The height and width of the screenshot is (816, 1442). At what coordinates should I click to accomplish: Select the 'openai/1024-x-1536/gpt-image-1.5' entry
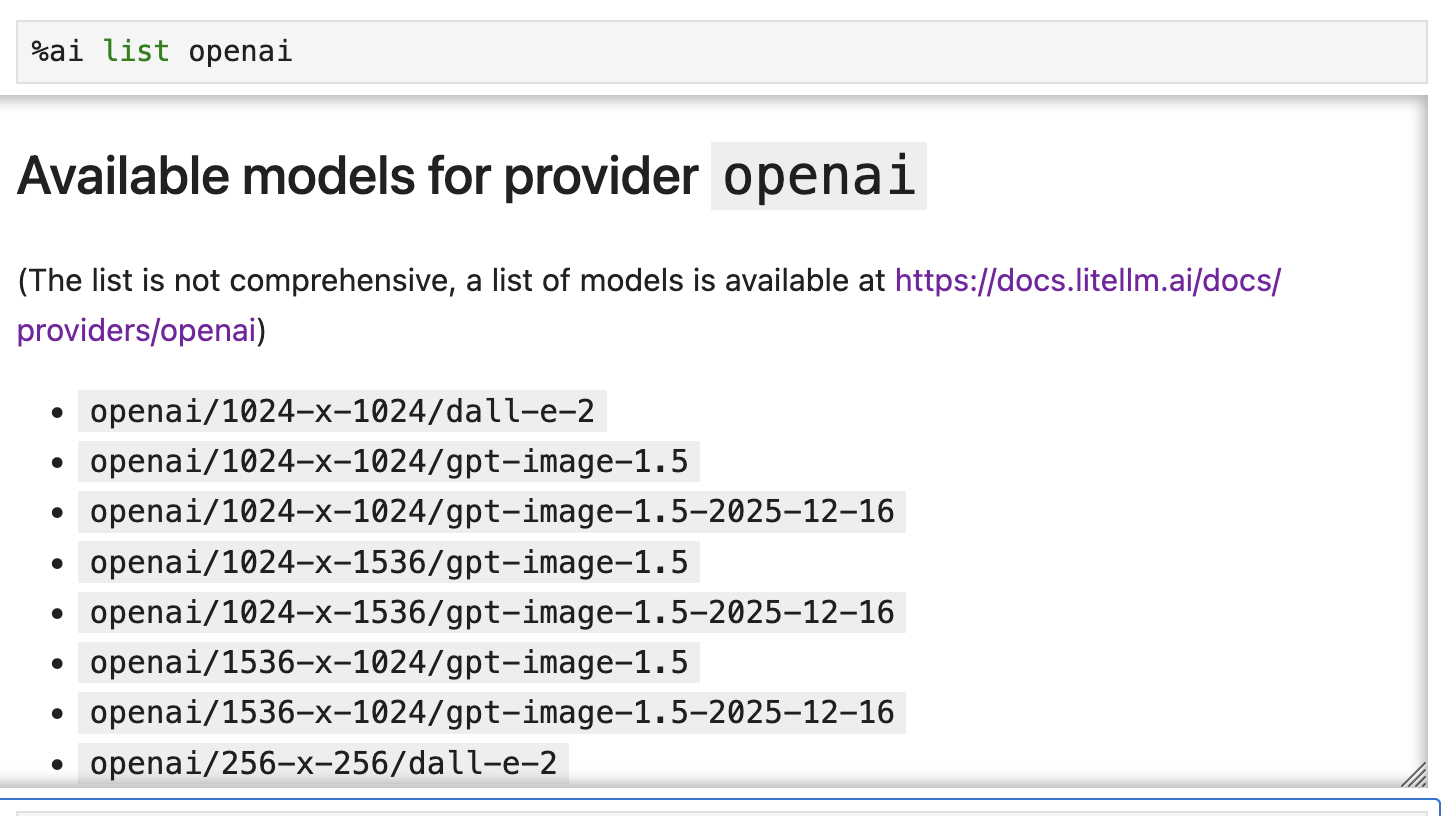389,562
